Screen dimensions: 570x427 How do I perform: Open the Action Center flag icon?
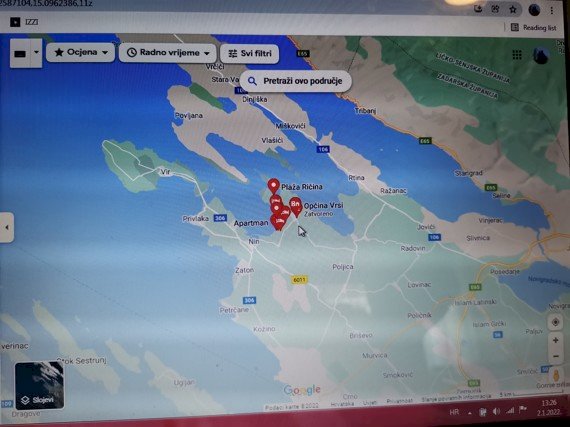pos(523,410)
